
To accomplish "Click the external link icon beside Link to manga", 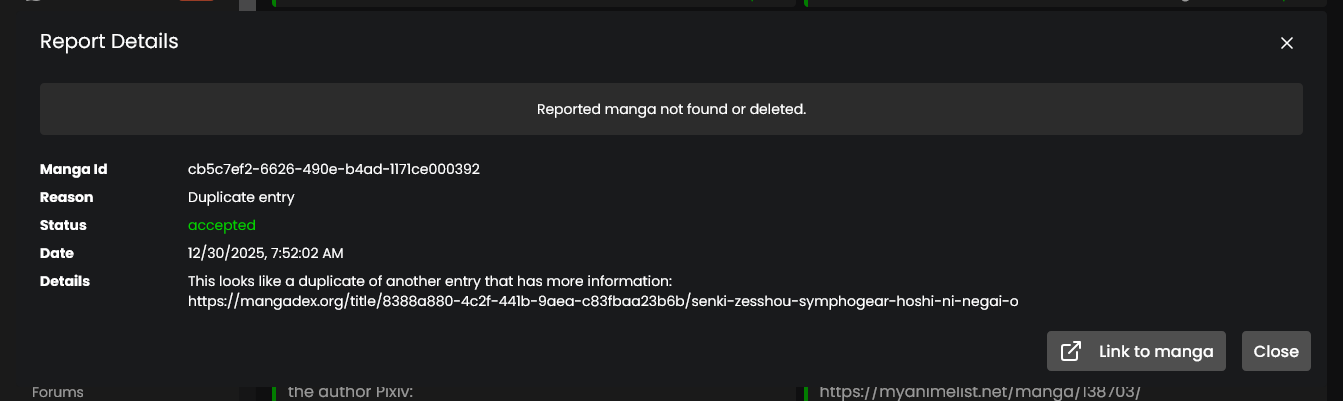I will click(1071, 351).
